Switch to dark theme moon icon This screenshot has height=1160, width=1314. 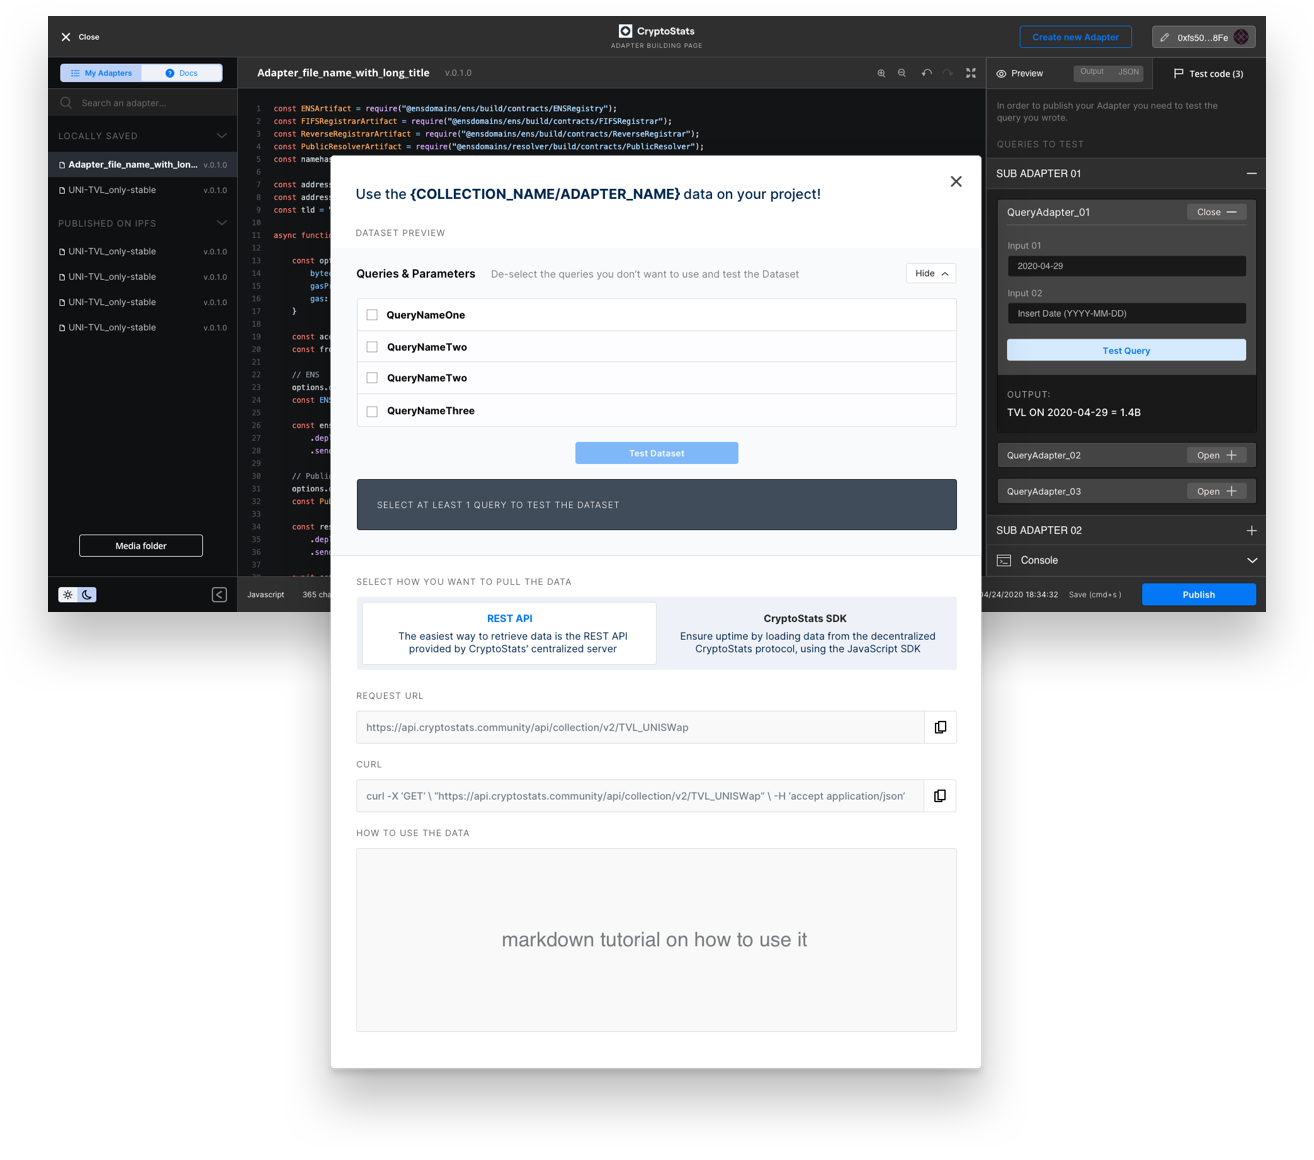(x=87, y=594)
